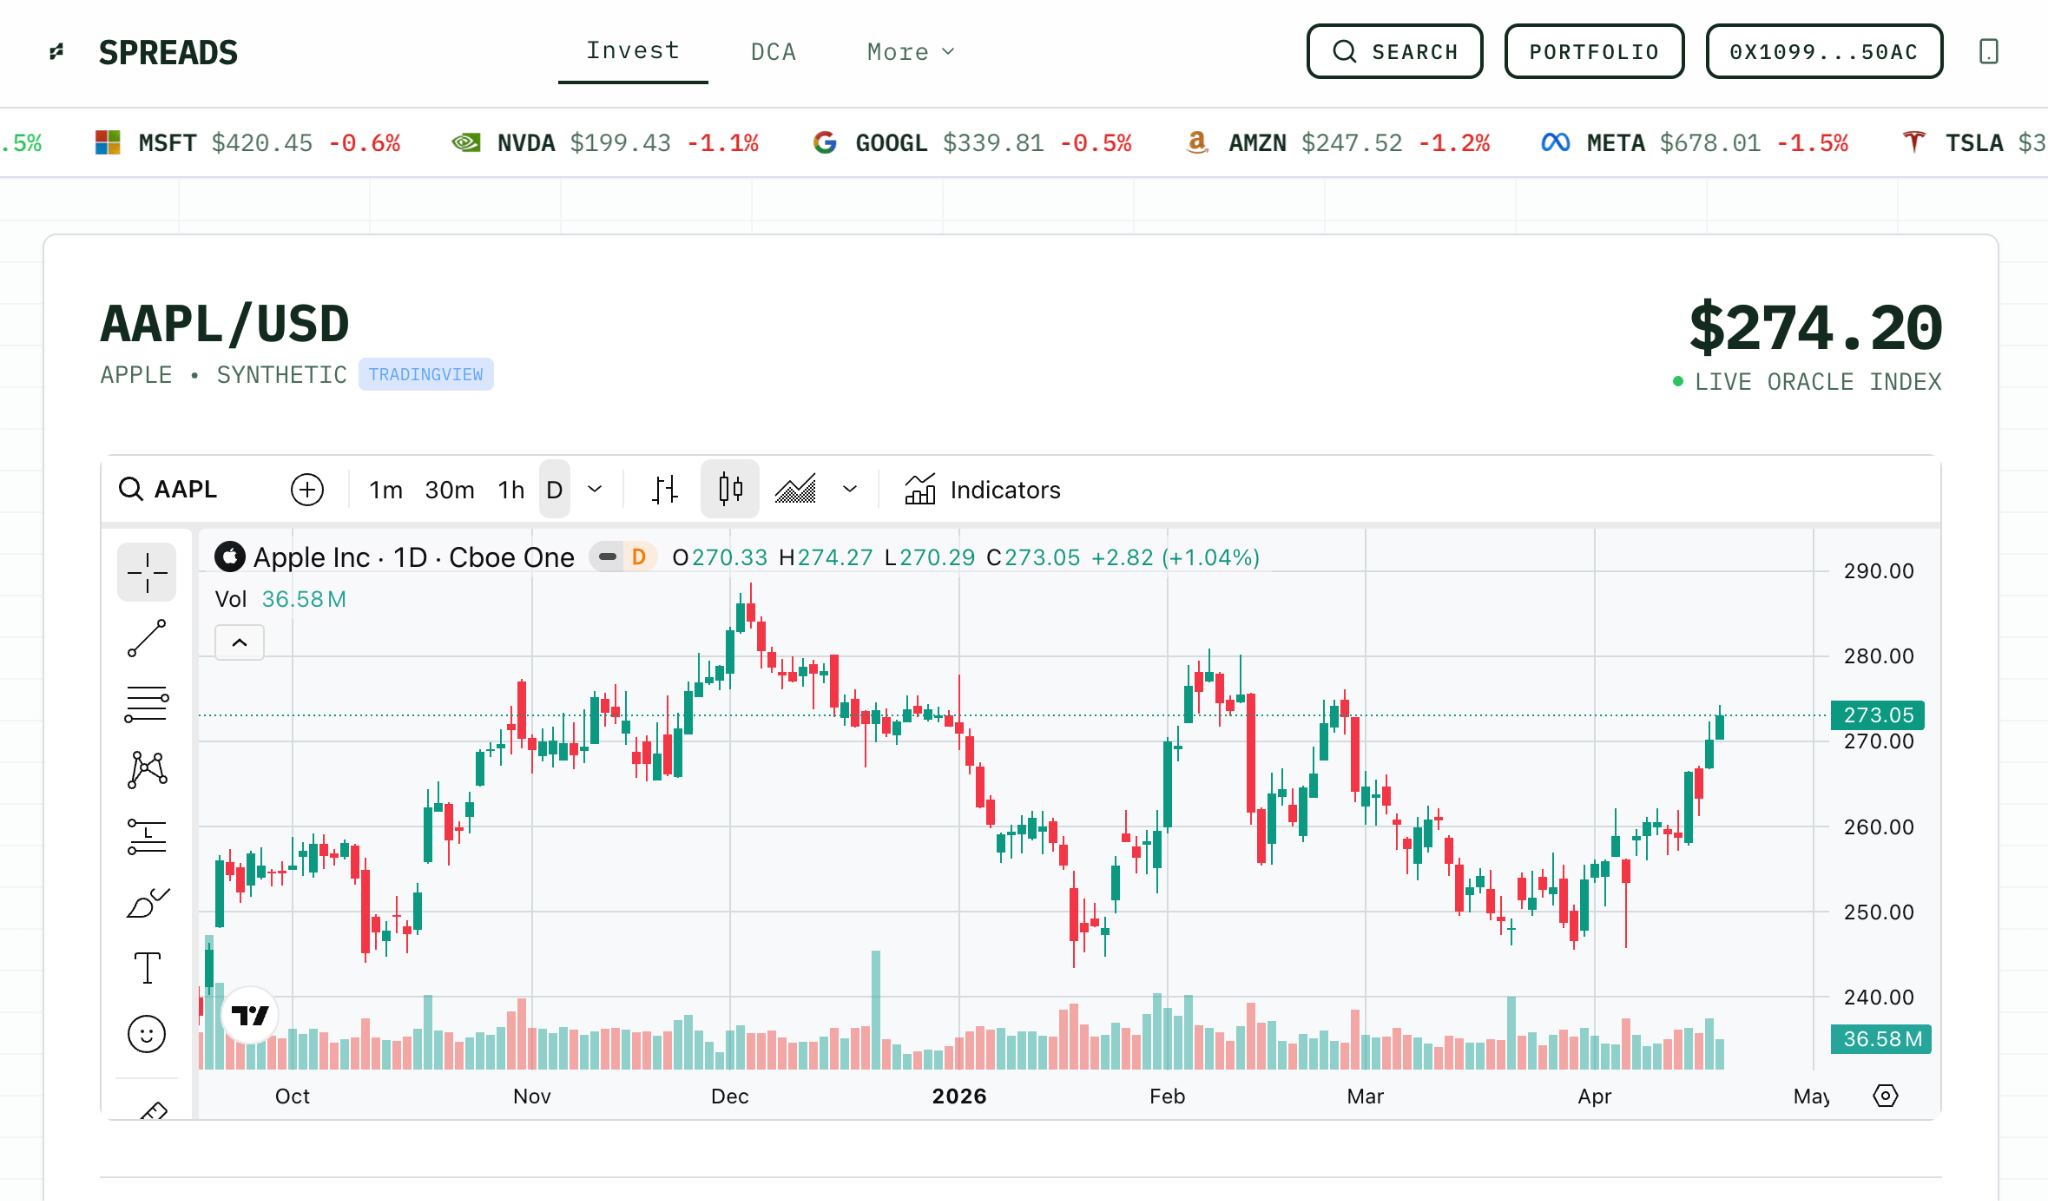Image resolution: width=2048 pixels, height=1201 pixels.
Task: Switch chart to candles style
Action: (x=730, y=489)
